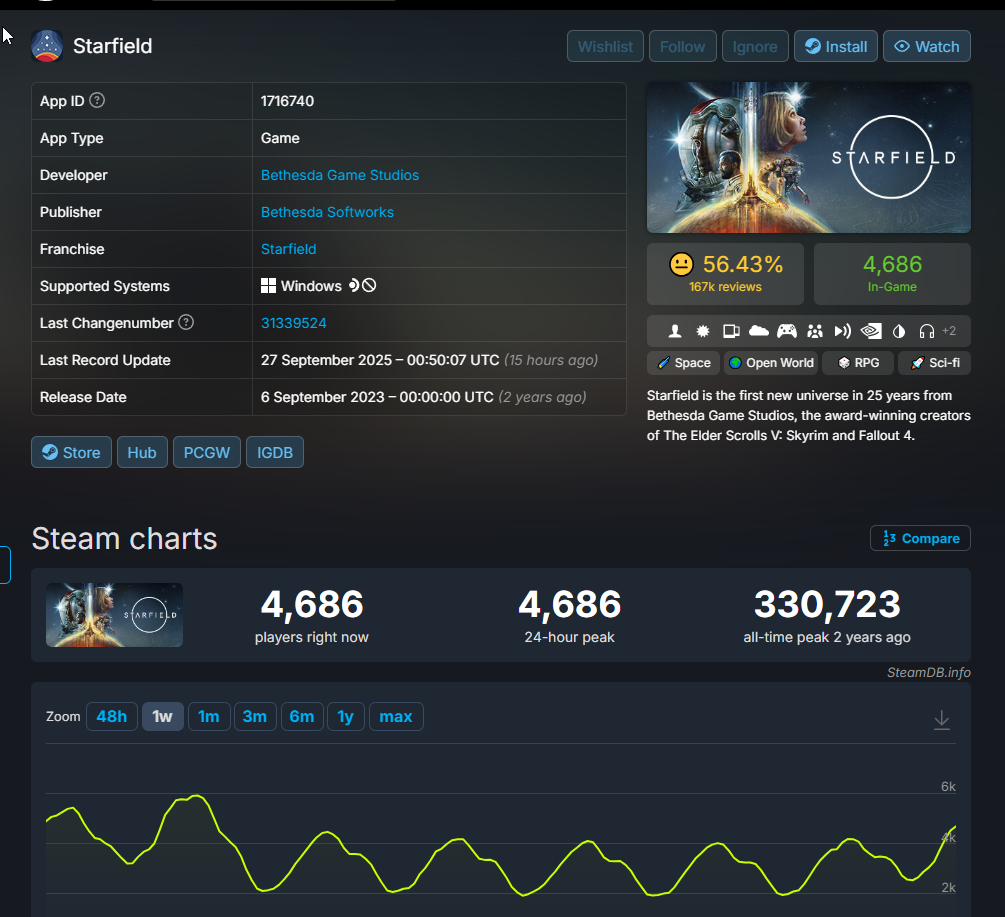The height and width of the screenshot is (917, 1005).
Task: Toggle Watch for this app
Action: click(927, 46)
